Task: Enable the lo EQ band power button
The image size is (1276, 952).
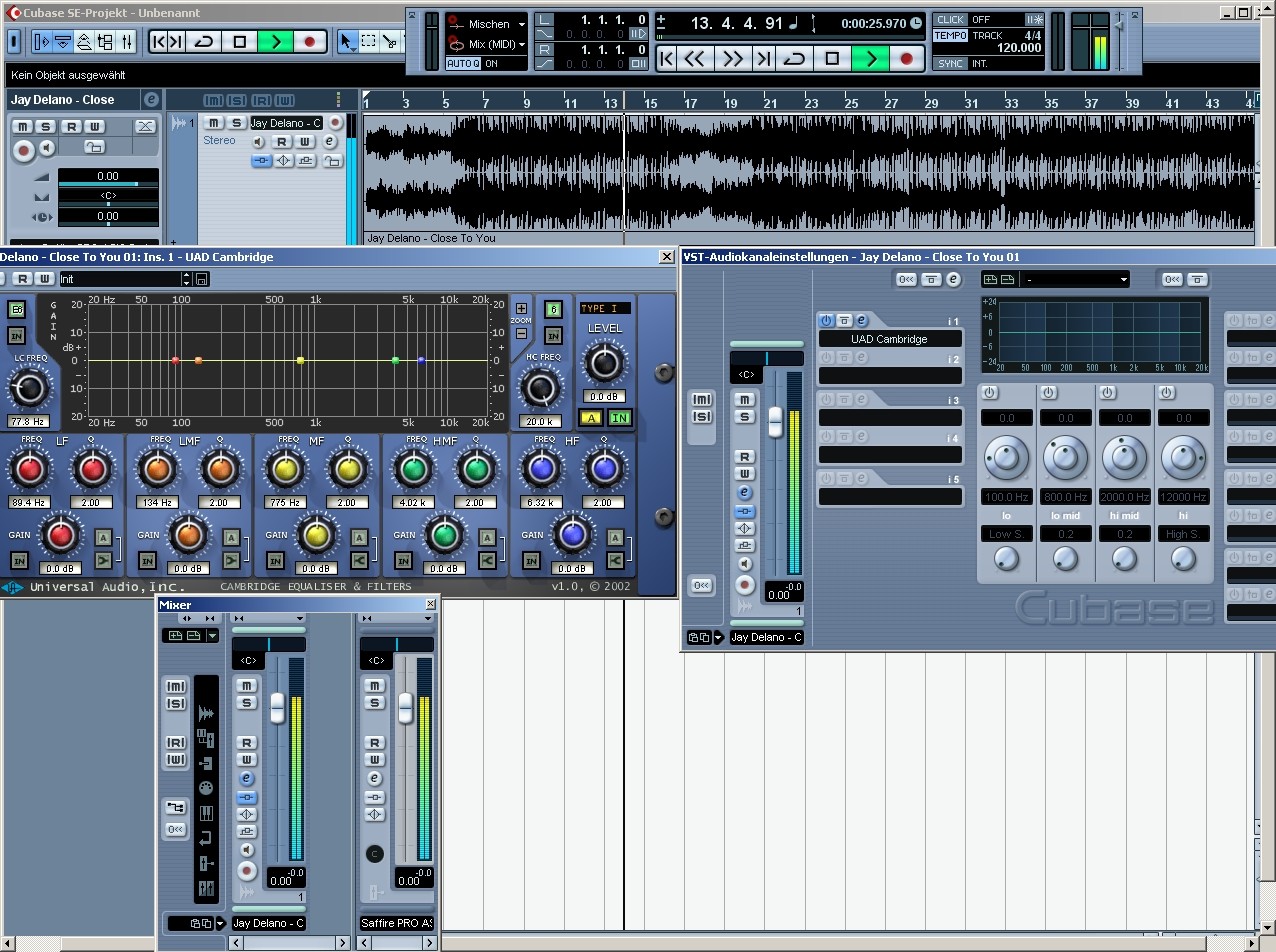Action: (x=990, y=393)
